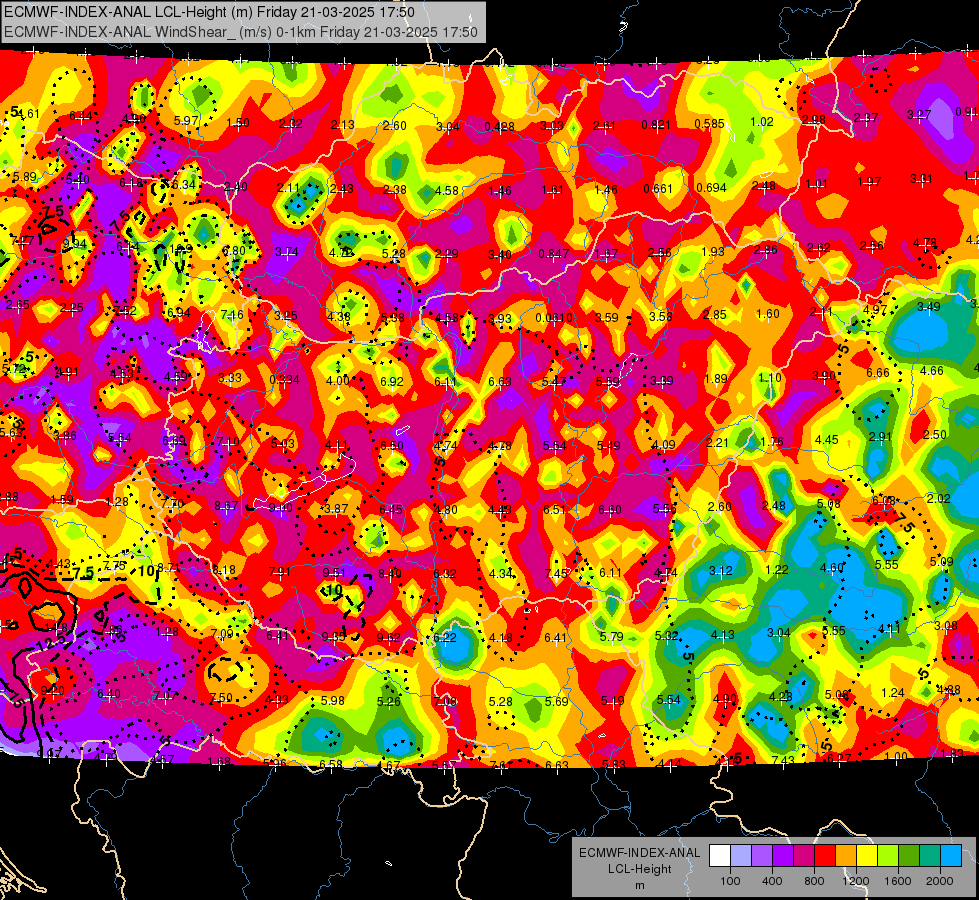This screenshot has width=979, height=900.
Task: Select the light lavender legend swatch
Action: click(741, 856)
